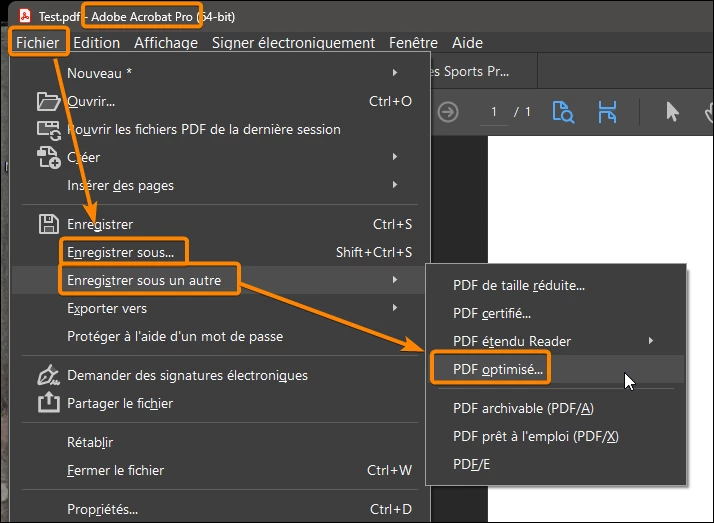This screenshot has width=714, height=523.
Task: Open the Aide menu
Action: 467,43
